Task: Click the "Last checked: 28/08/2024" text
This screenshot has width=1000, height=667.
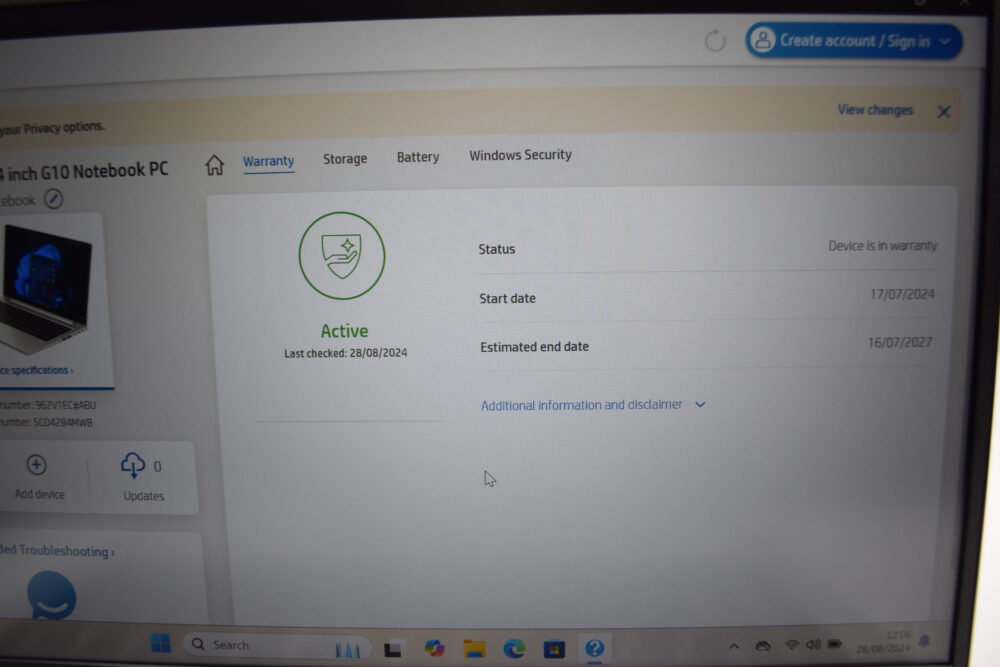Action: (x=346, y=353)
